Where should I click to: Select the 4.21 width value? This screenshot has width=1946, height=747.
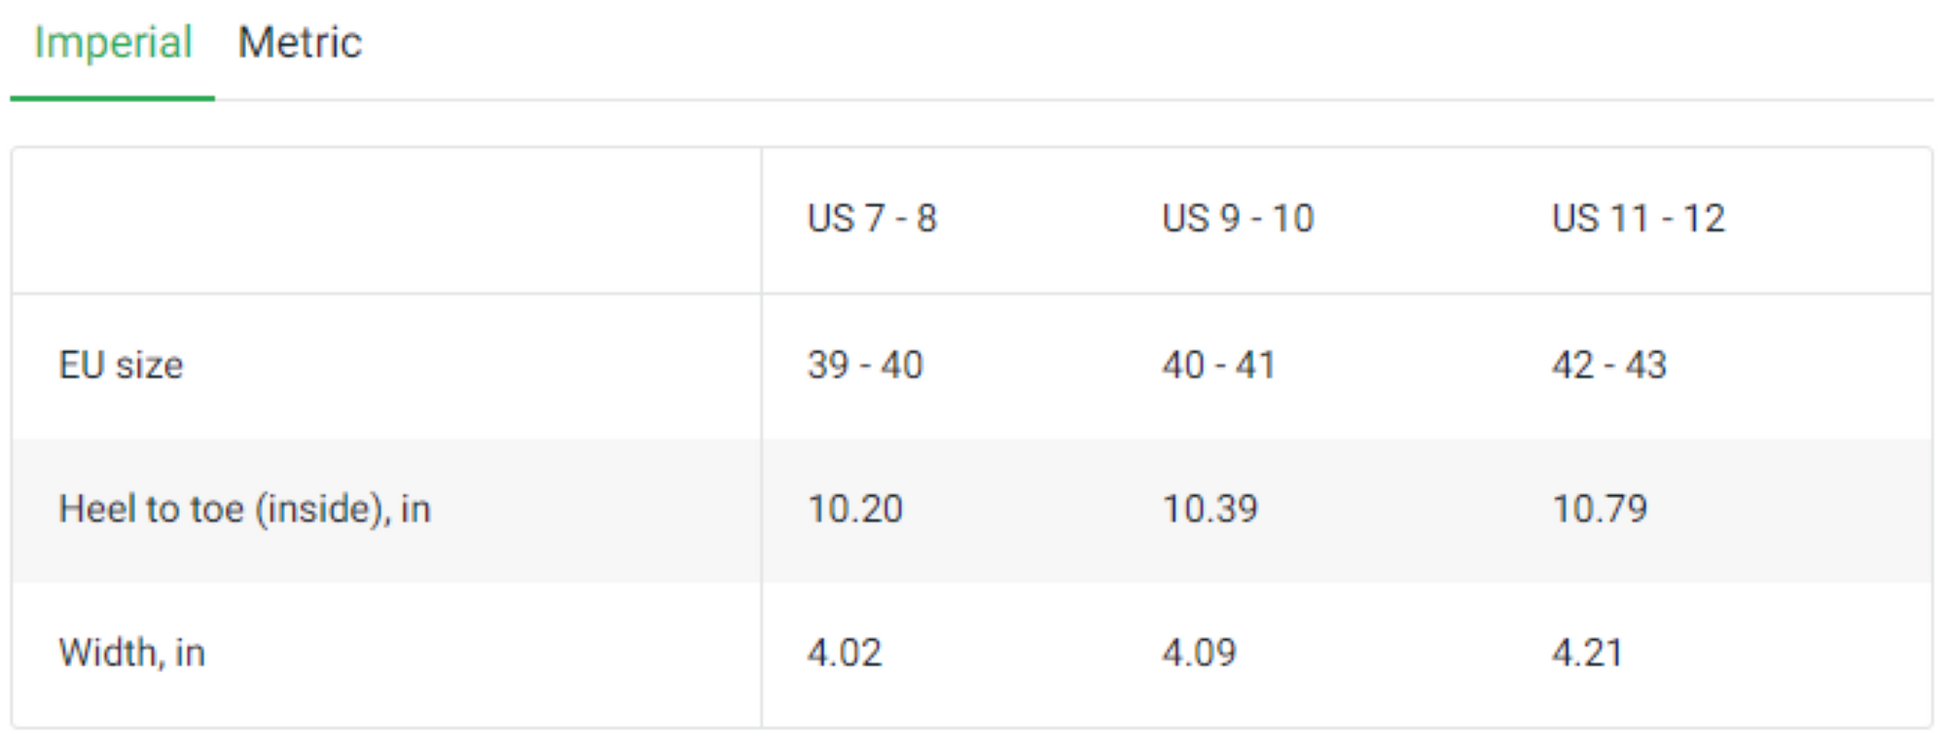(x=1588, y=653)
